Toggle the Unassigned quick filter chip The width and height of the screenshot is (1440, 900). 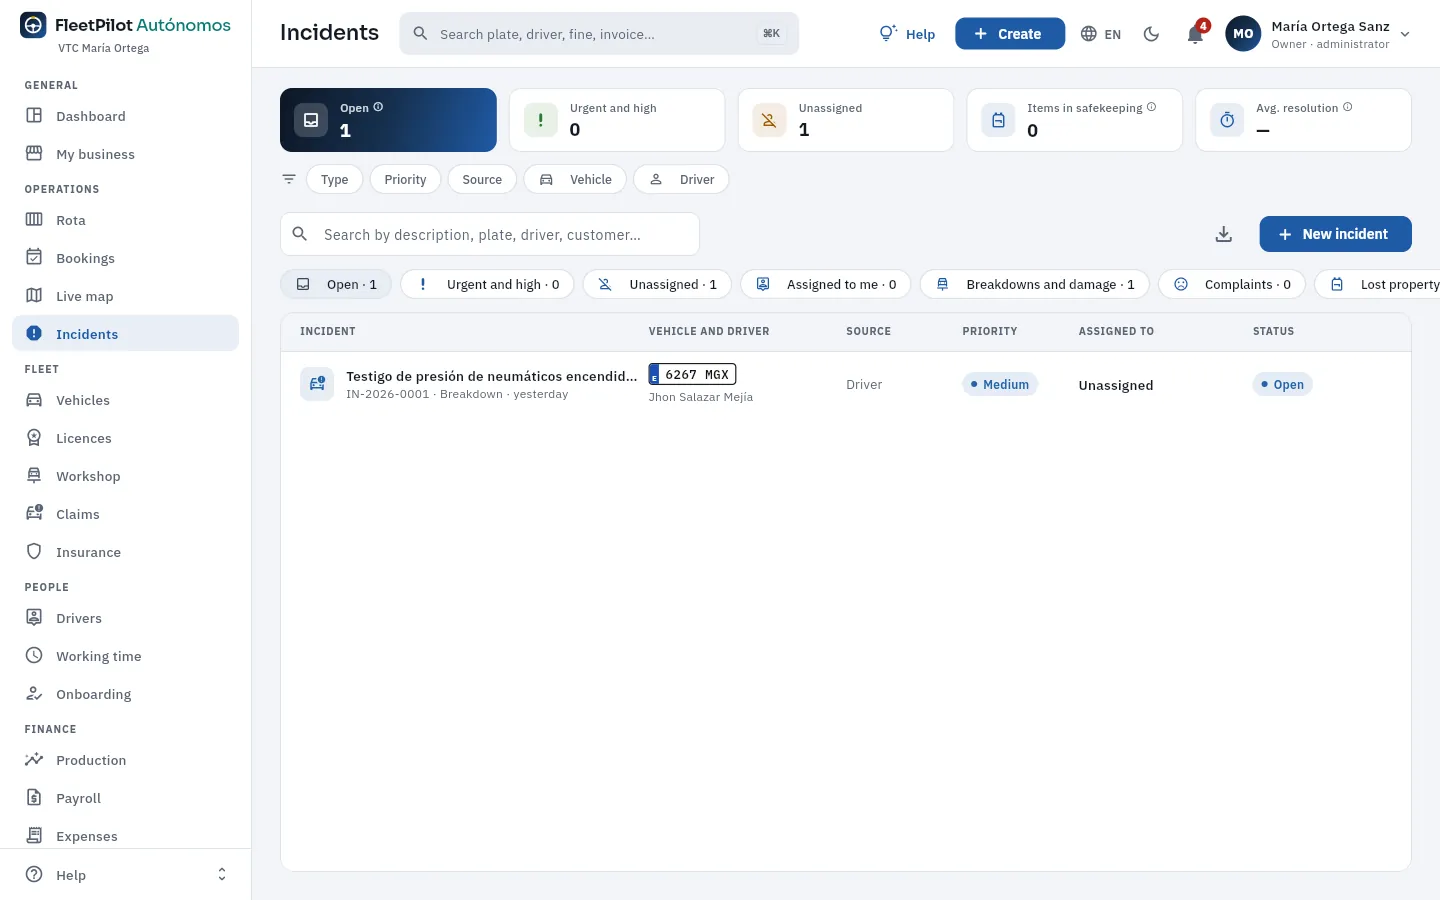(657, 284)
